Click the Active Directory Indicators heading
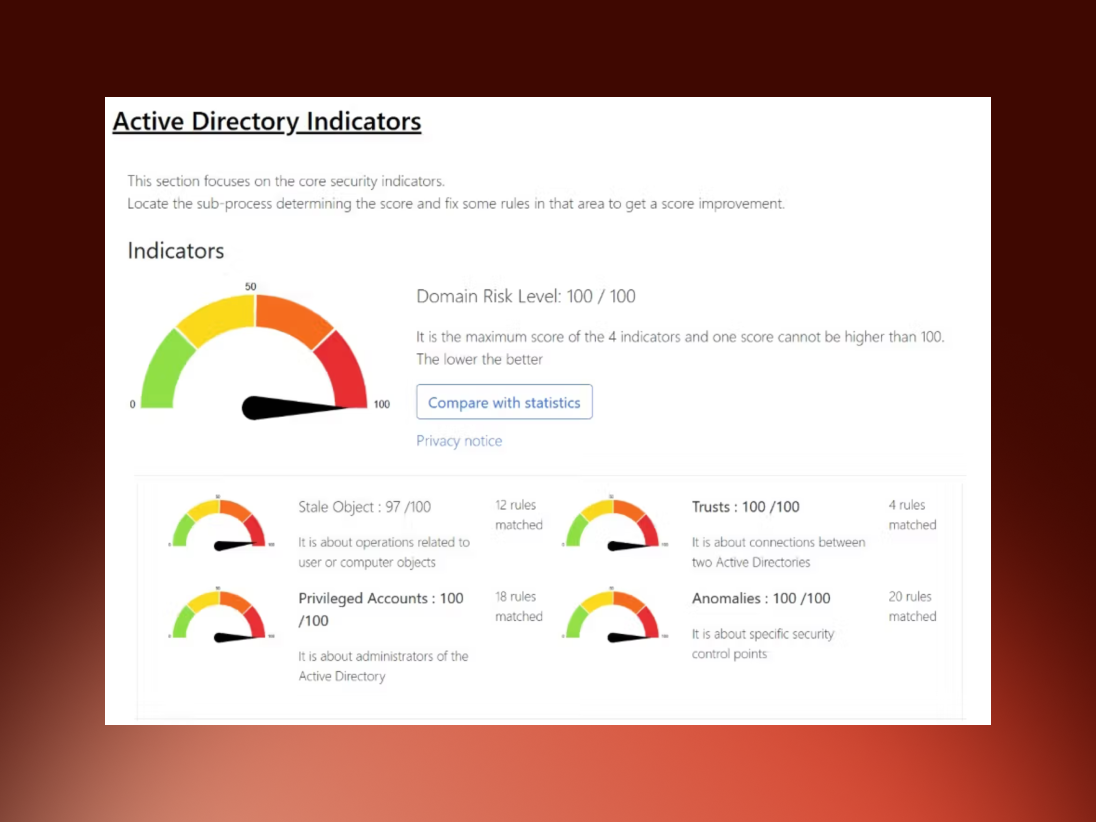The height and width of the screenshot is (822, 1096). point(267,122)
